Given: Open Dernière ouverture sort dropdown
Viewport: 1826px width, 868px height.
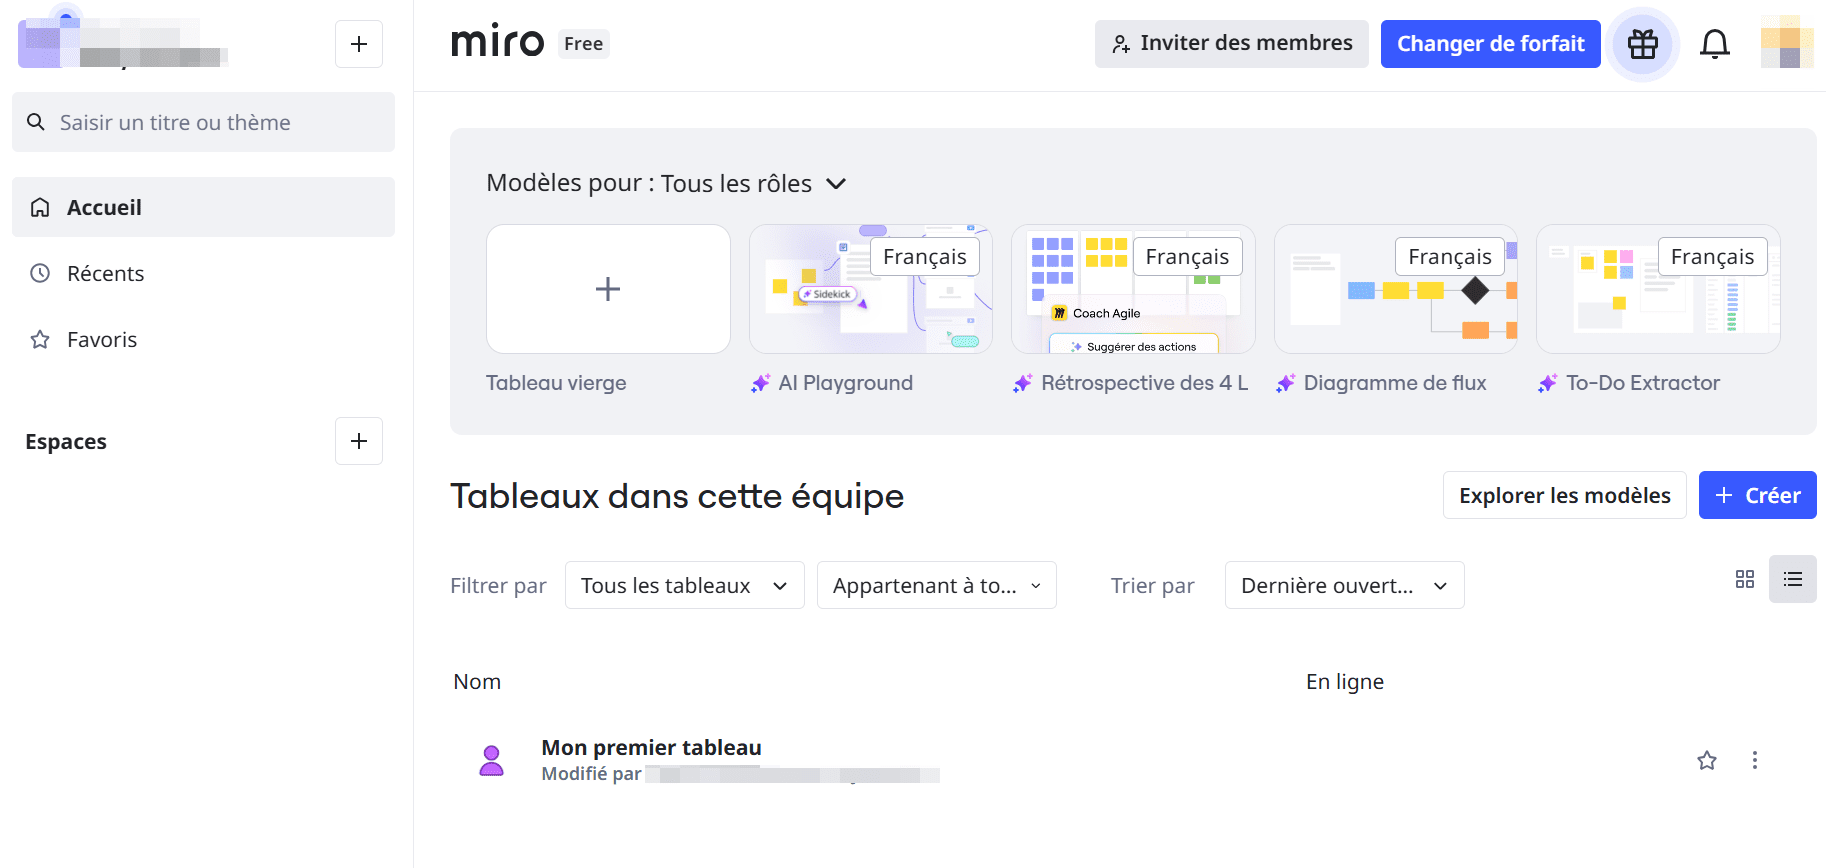Looking at the screenshot, I should (x=1345, y=585).
